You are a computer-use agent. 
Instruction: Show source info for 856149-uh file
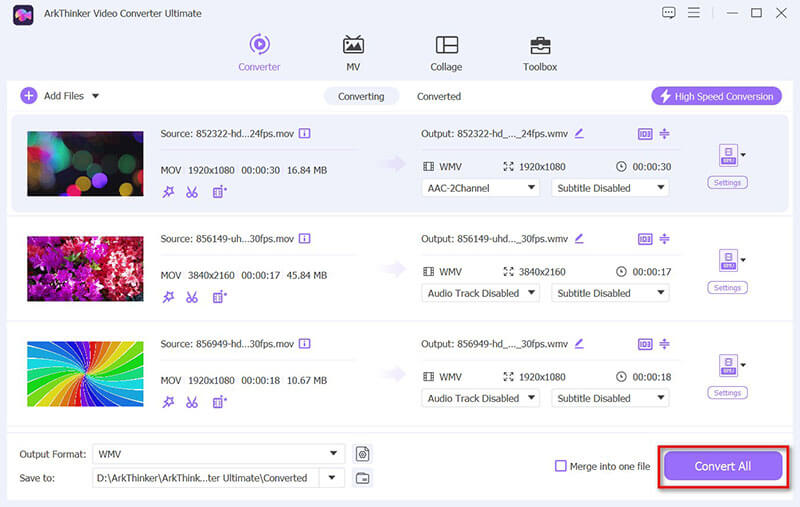pyautogui.click(x=305, y=238)
